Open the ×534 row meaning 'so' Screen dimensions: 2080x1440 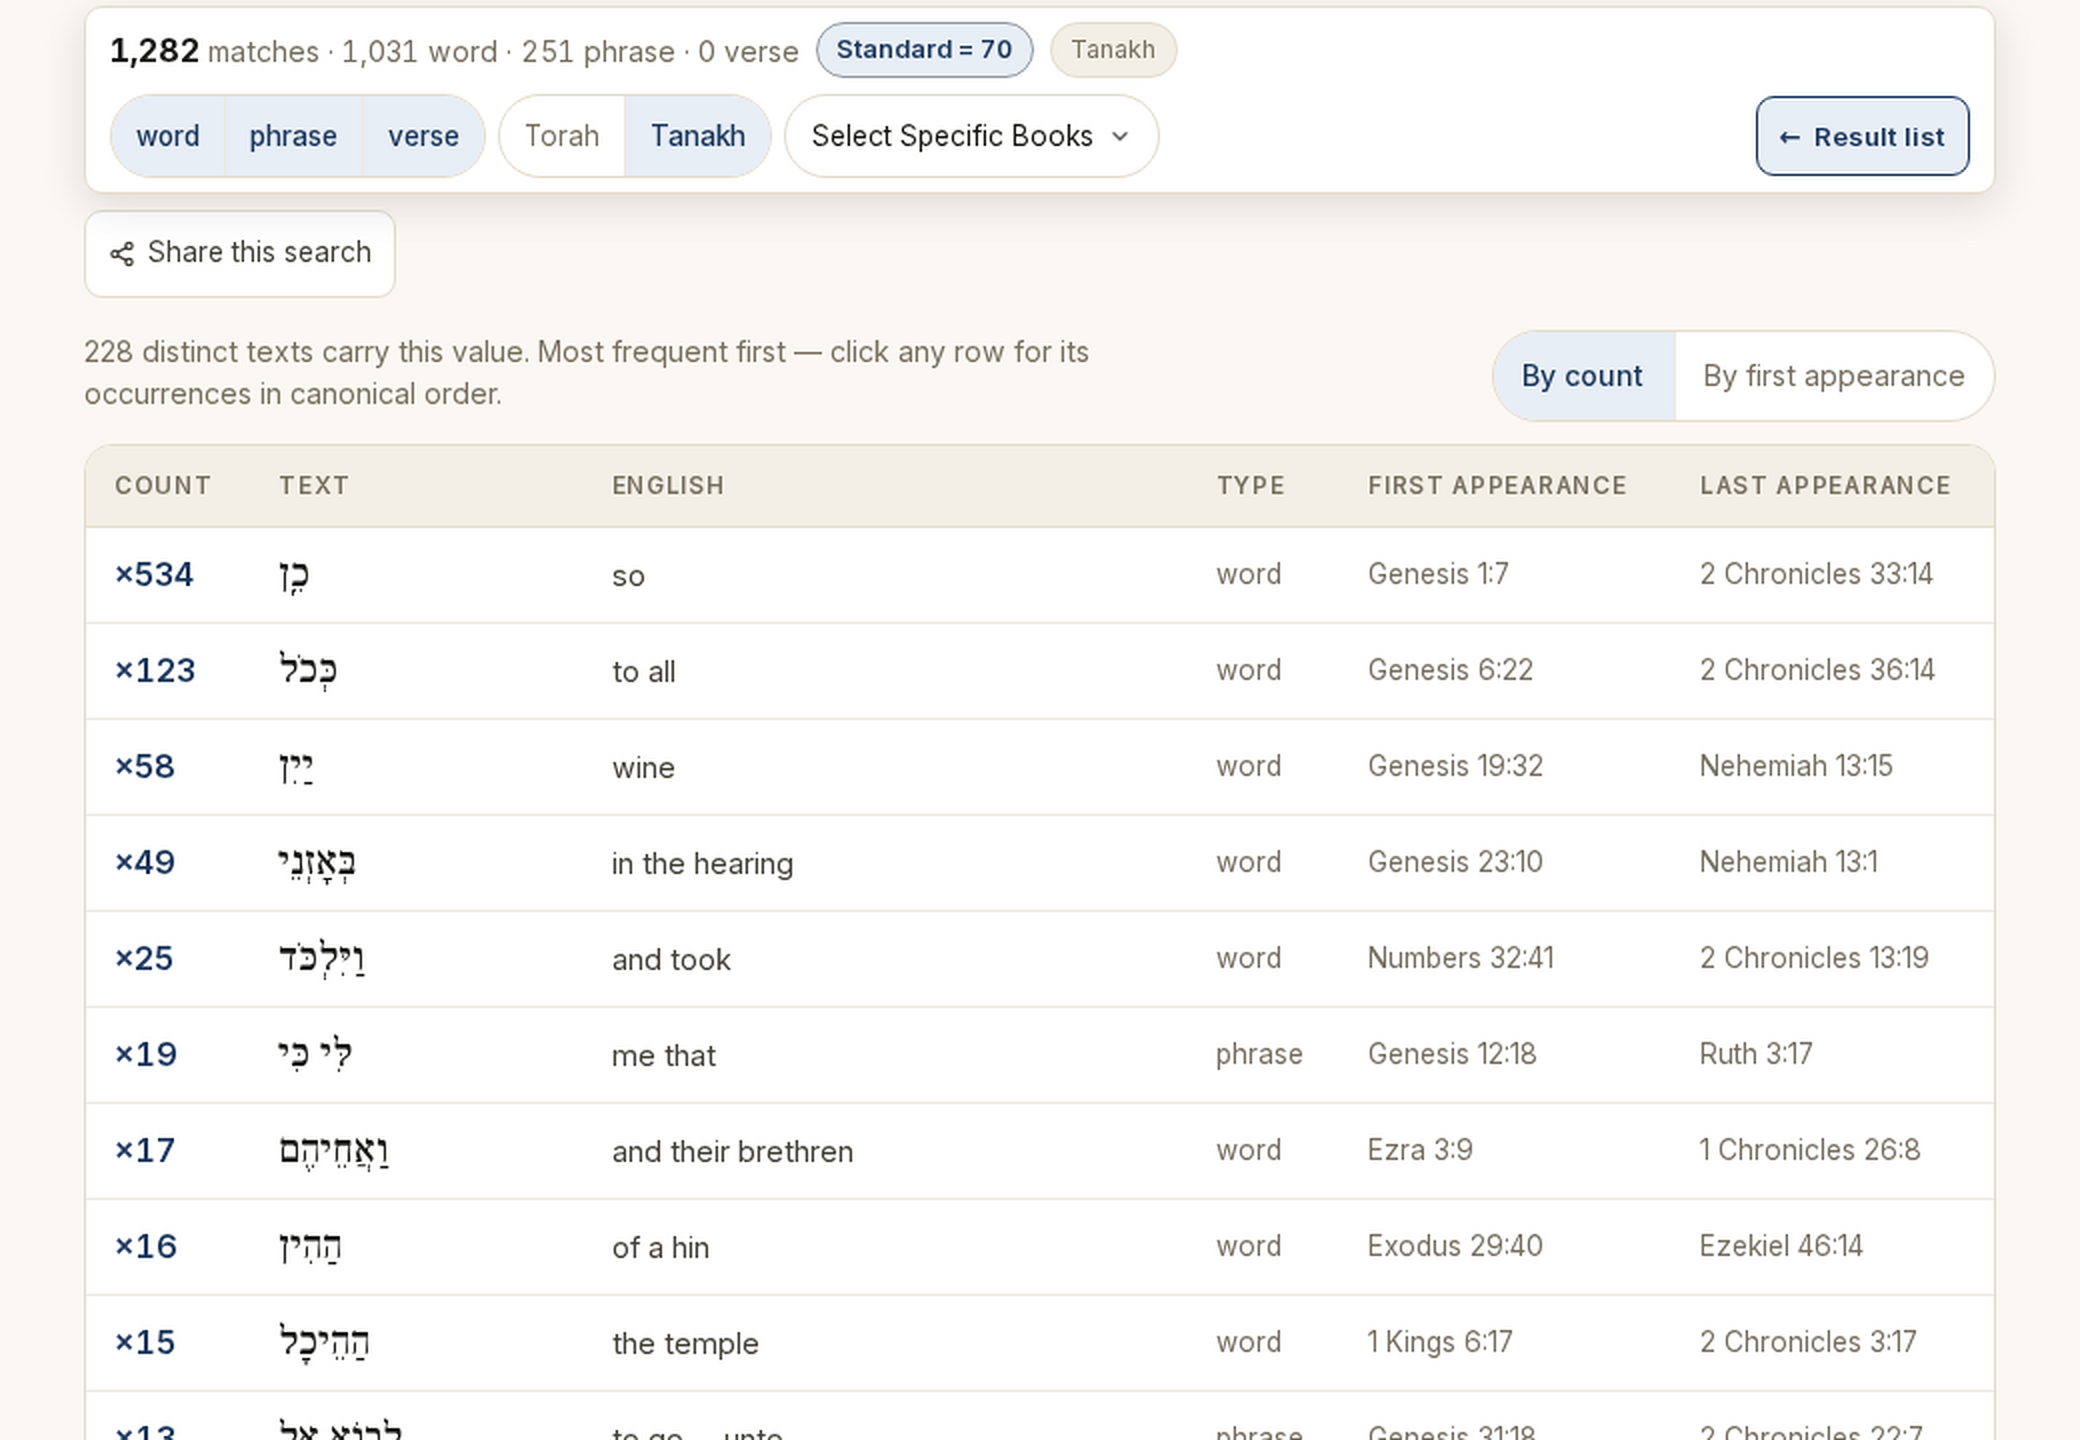pyautogui.click(x=1040, y=575)
